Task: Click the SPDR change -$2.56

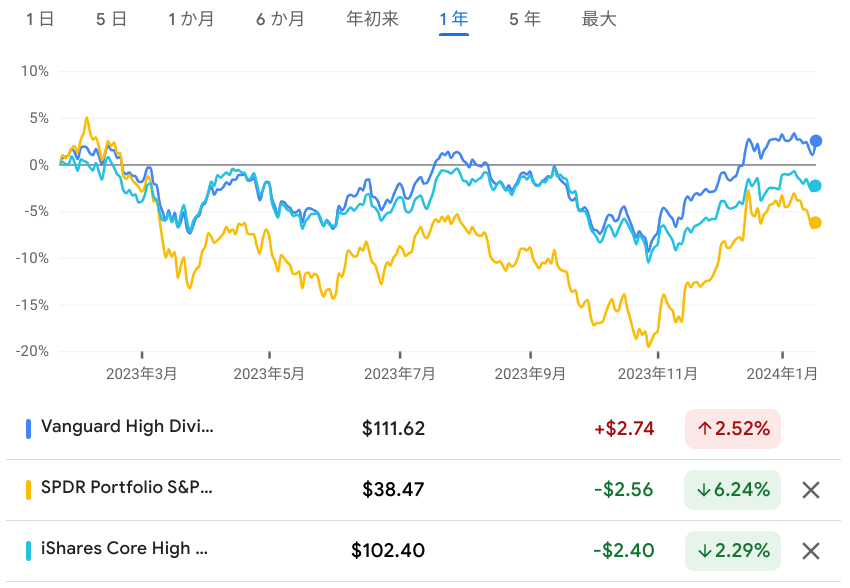Action: click(x=624, y=490)
